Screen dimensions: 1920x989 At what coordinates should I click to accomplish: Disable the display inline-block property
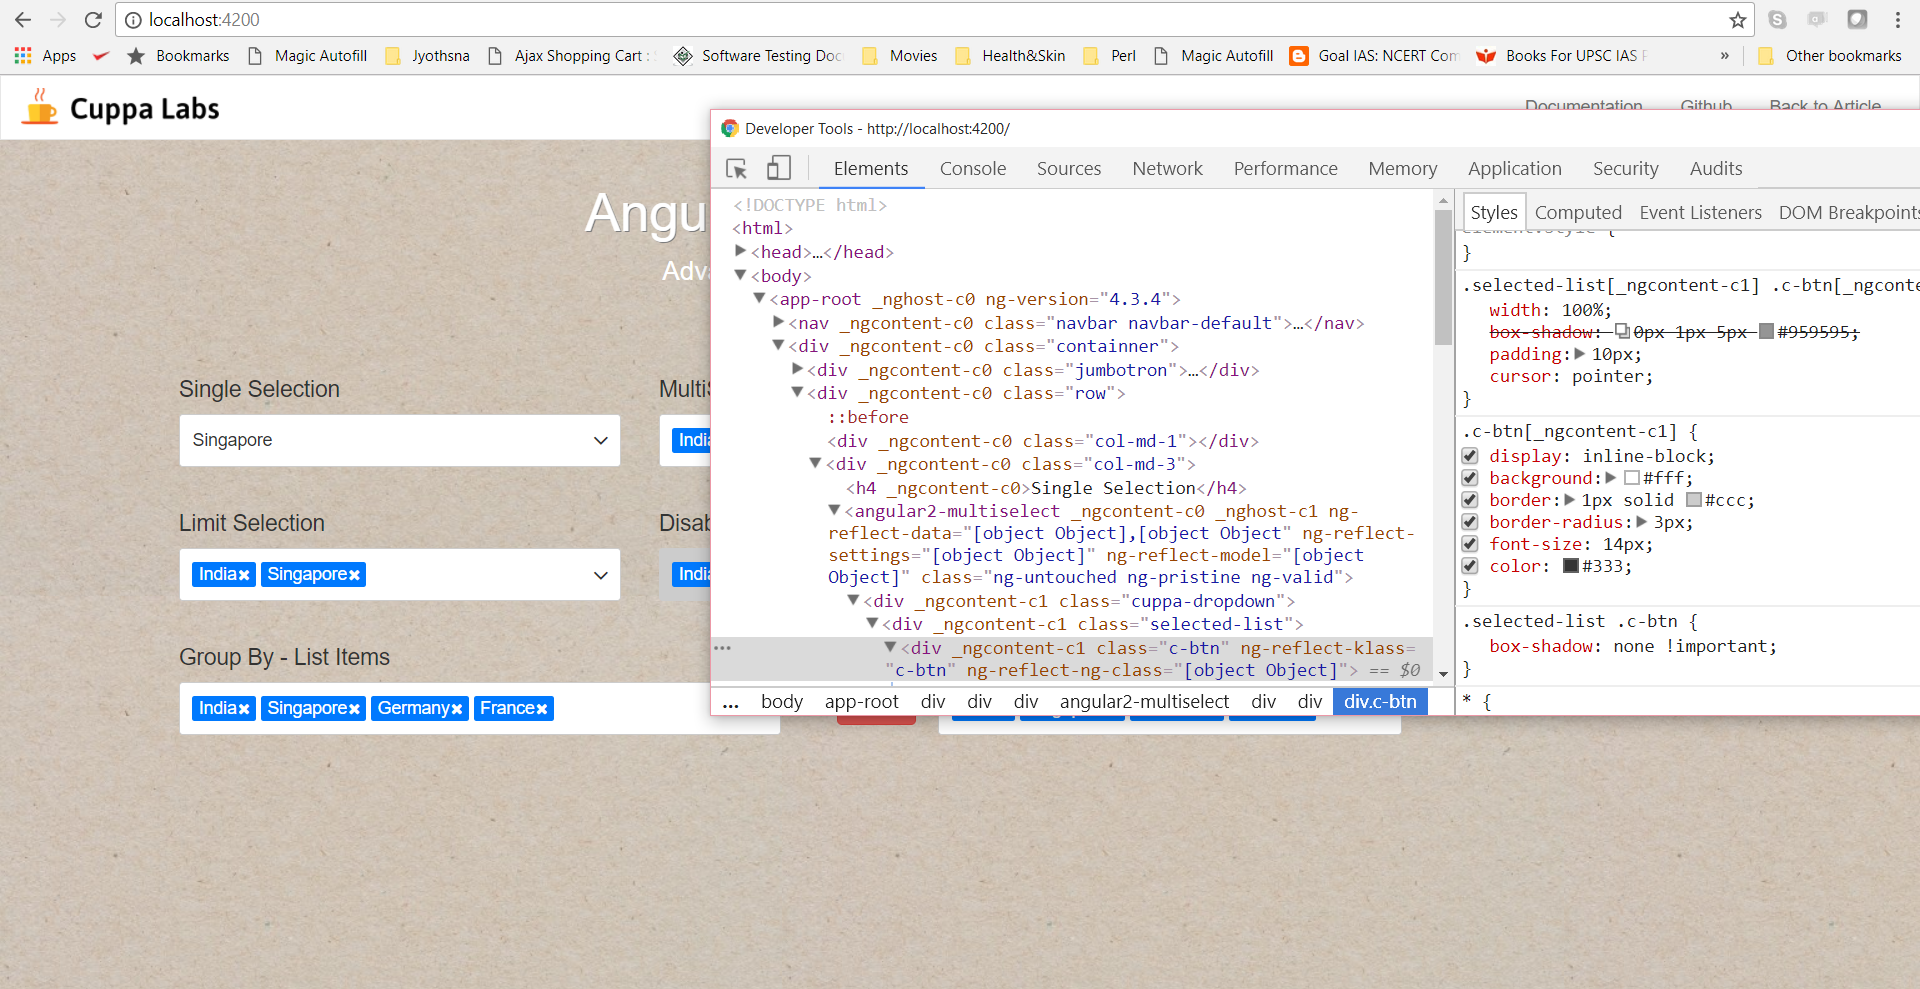(x=1470, y=455)
